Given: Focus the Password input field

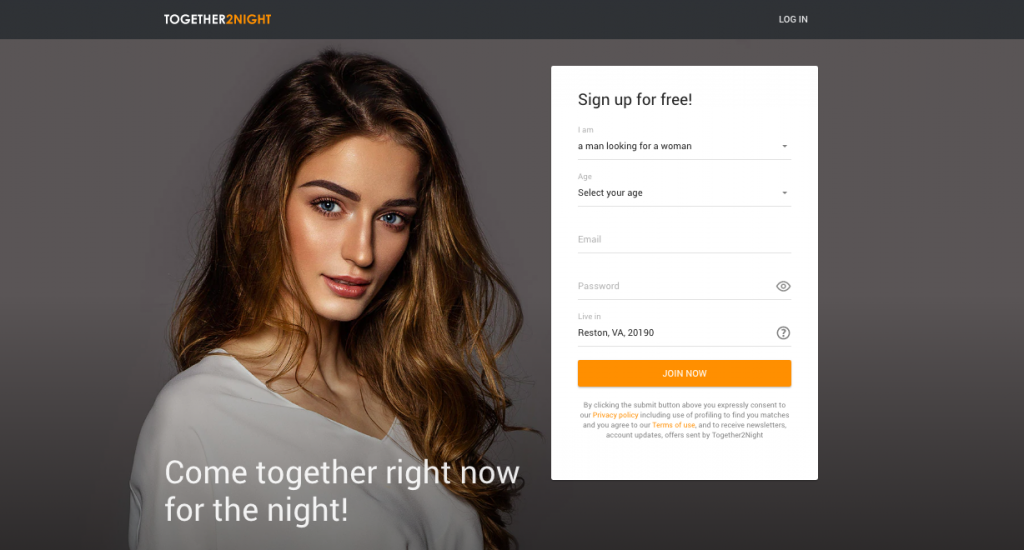Looking at the screenshot, I should click(675, 286).
